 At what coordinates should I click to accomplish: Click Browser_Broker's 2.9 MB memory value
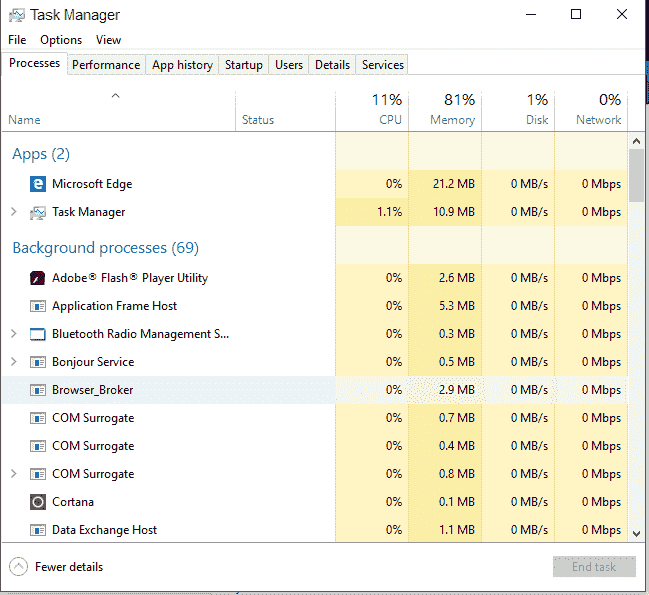[x=457, y=390]
